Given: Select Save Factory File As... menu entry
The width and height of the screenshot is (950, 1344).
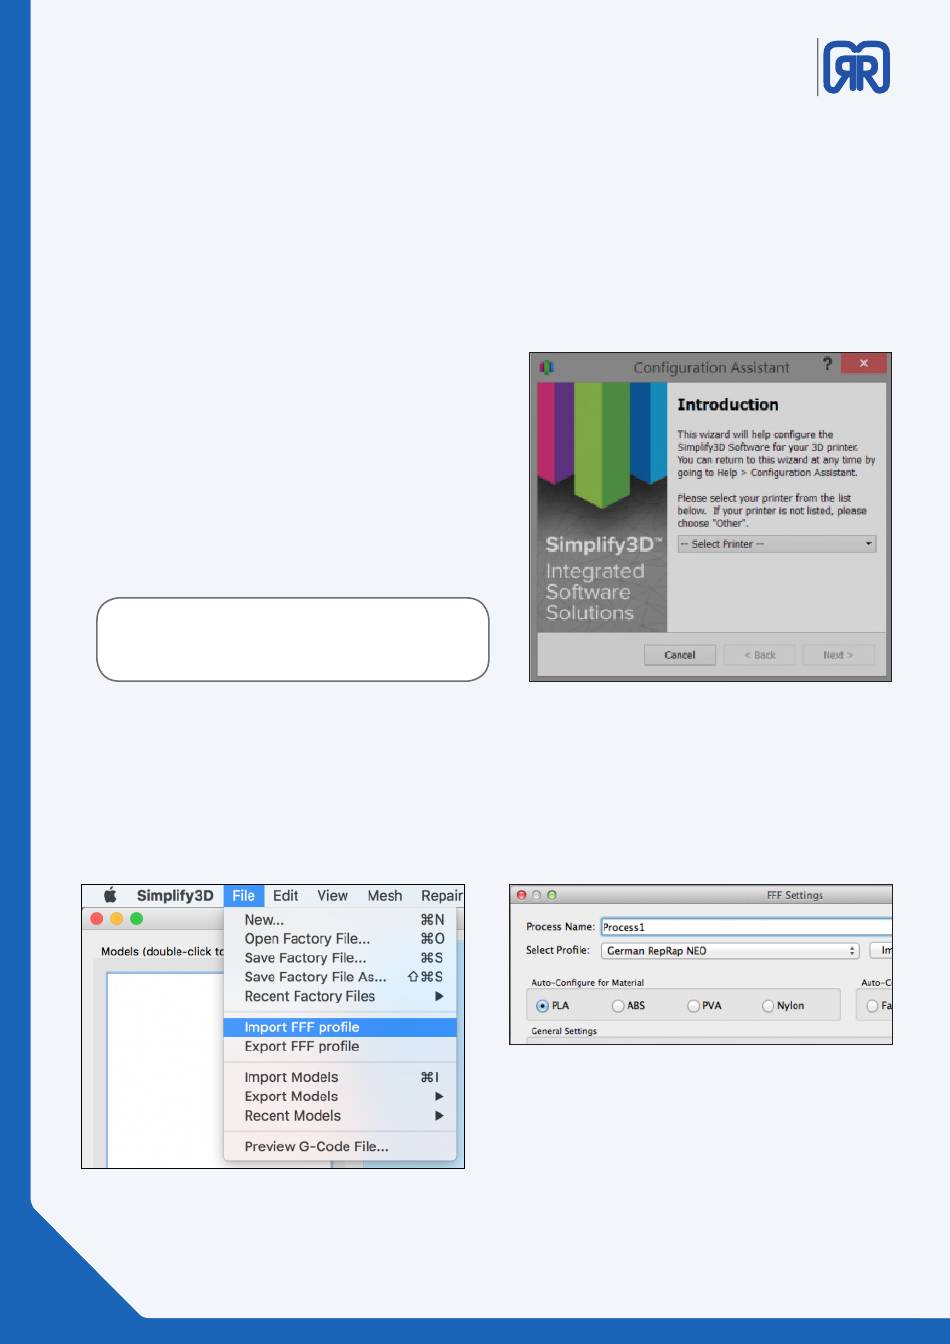Looking at the screenshot, I should coord(340,976).
